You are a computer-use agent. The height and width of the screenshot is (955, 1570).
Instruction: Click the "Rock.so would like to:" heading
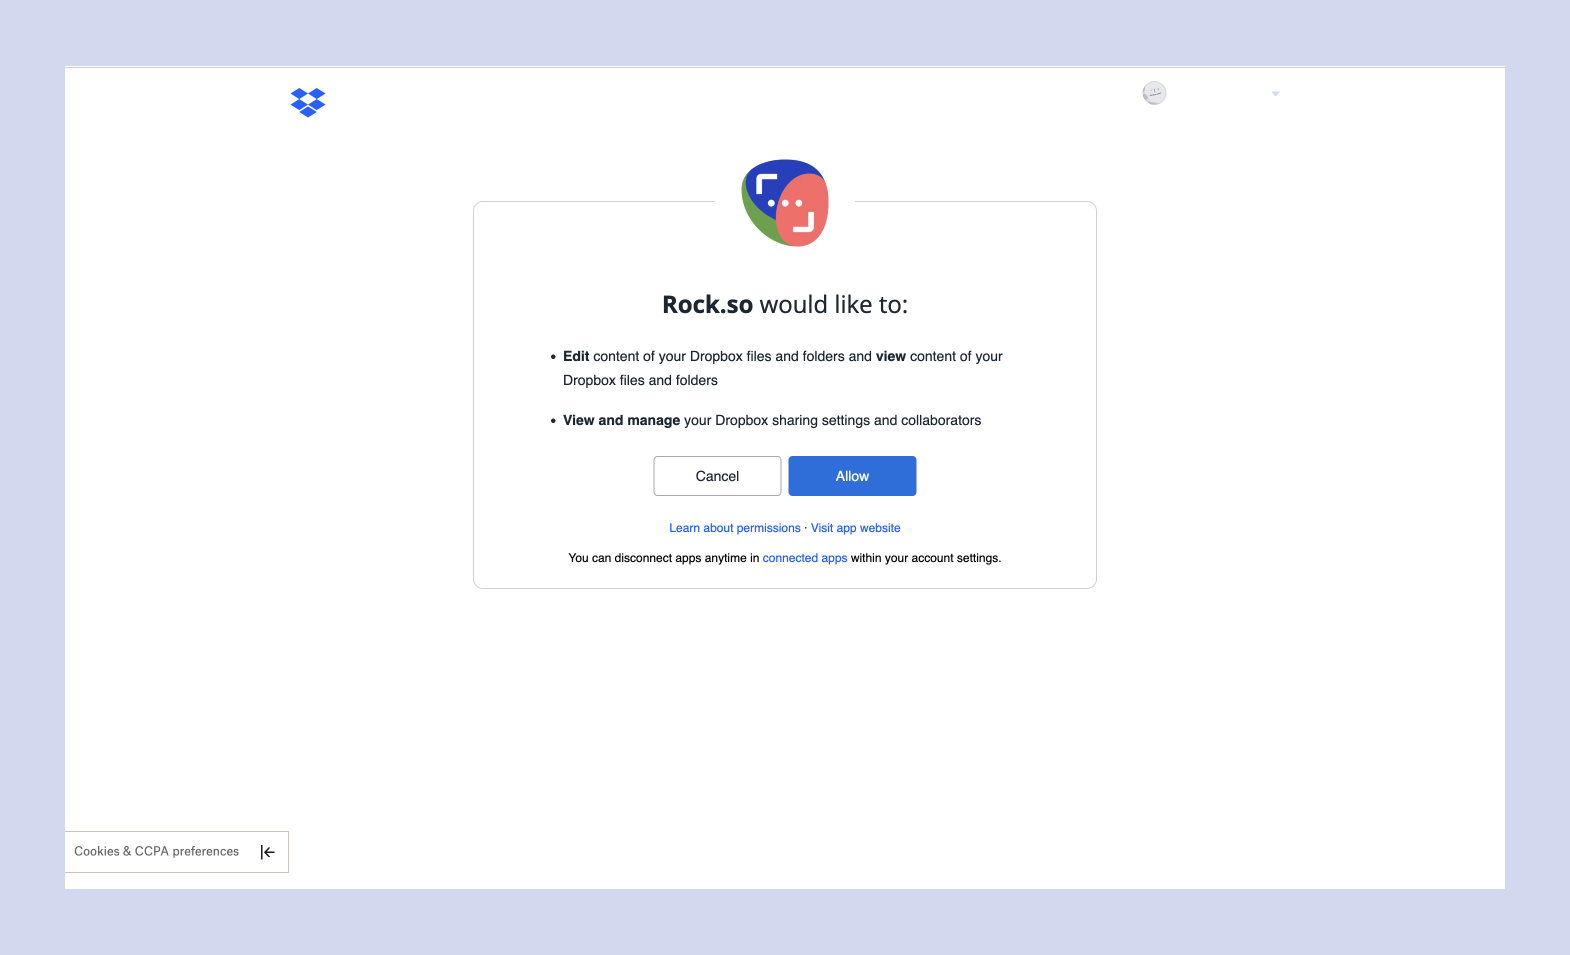(785, 305)
